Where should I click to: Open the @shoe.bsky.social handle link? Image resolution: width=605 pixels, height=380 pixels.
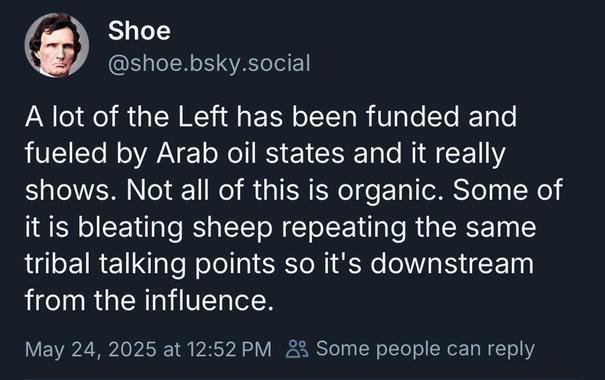[x=209, y=63]
